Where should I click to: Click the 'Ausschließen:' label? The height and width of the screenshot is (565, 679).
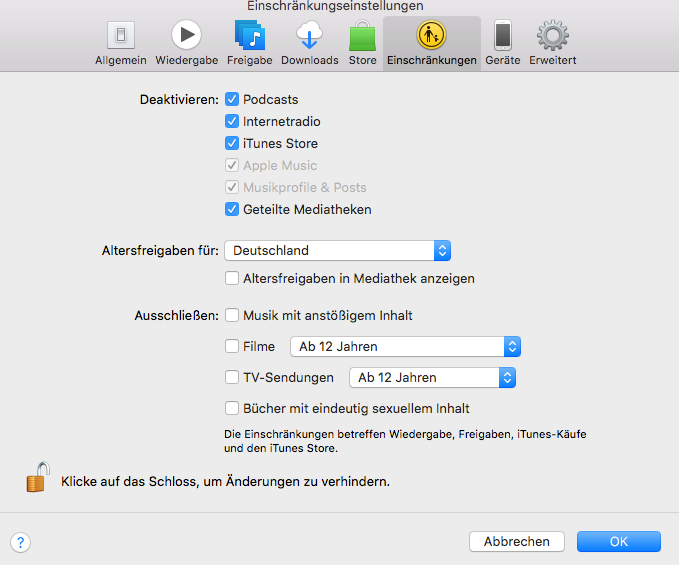[x=177, y=316]
